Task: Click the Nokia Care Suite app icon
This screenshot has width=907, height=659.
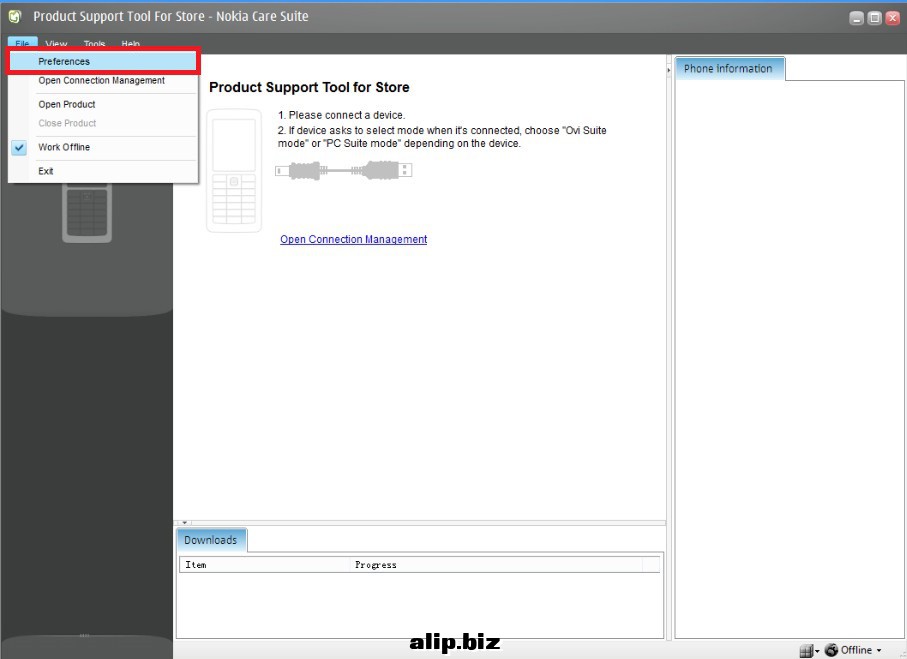Action: [x=15, y=16]
